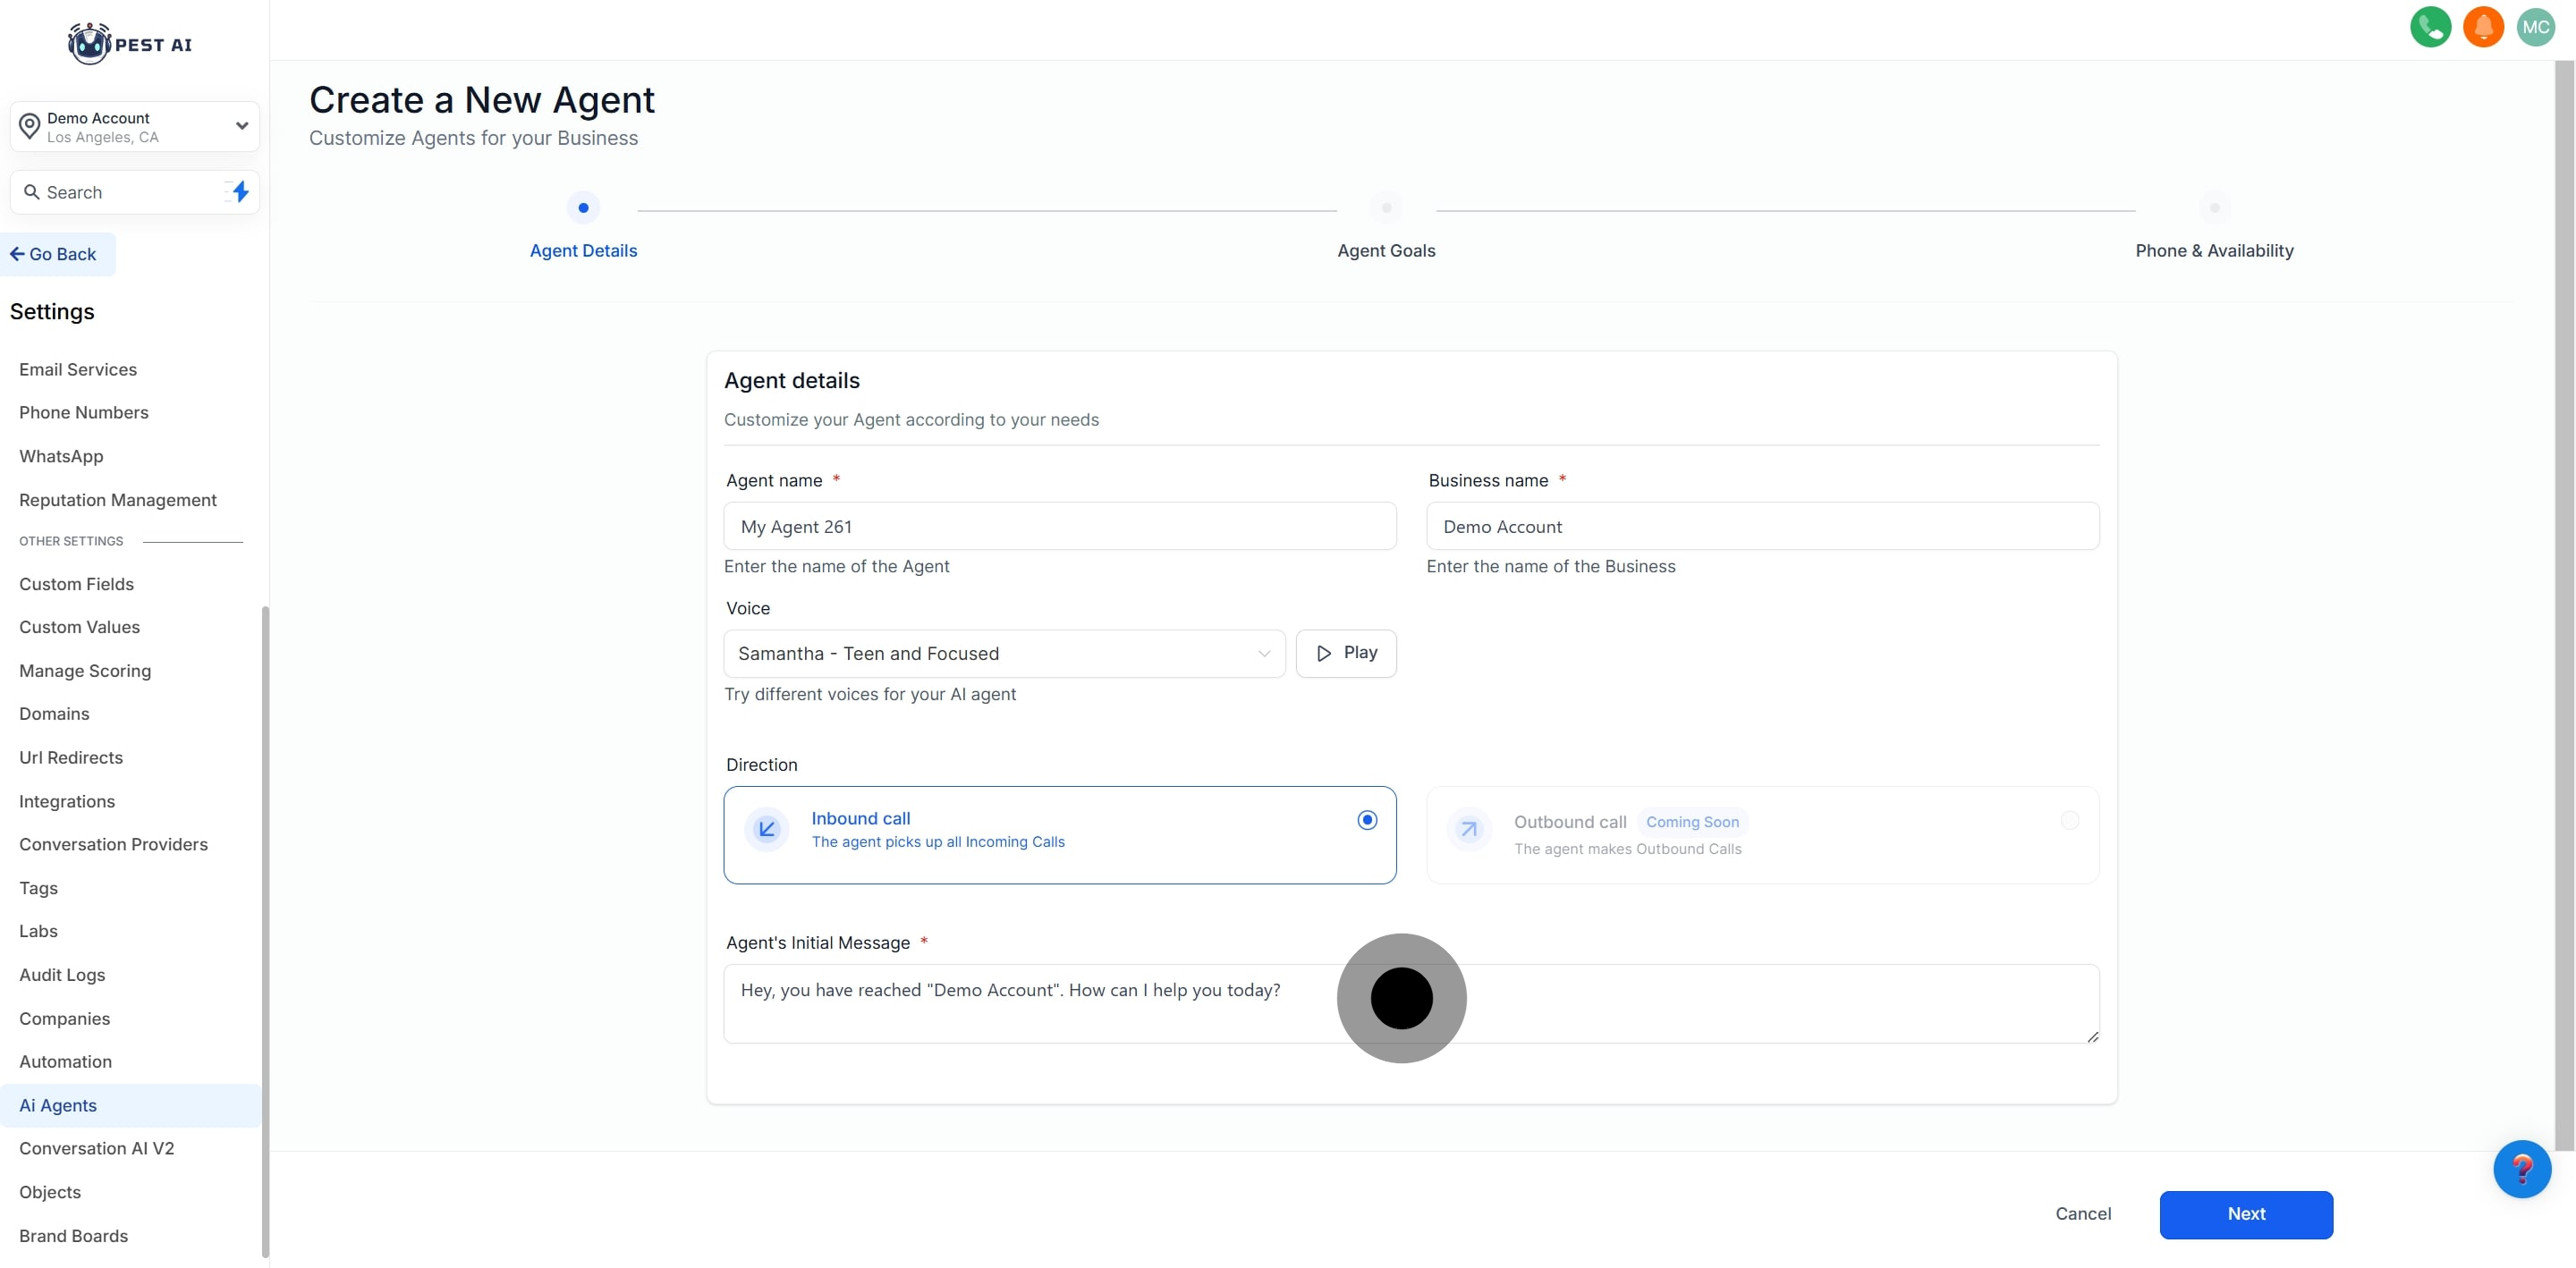Click the Agent Details step dot
Screen dimensions: 2576x1268
coord(583,208)
